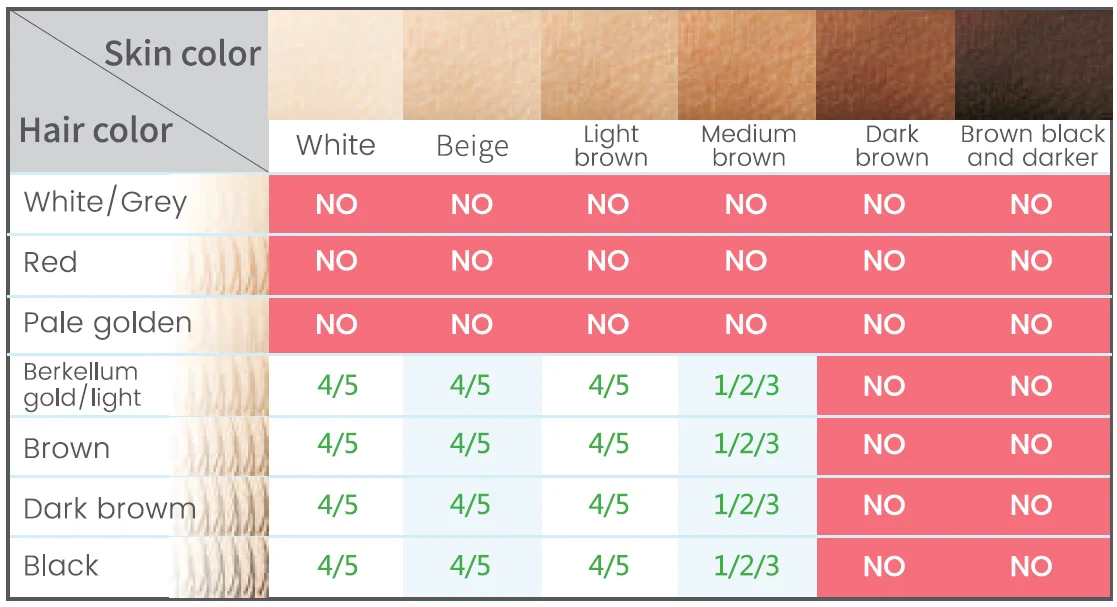Click the Skin color header label

(182, 54)
